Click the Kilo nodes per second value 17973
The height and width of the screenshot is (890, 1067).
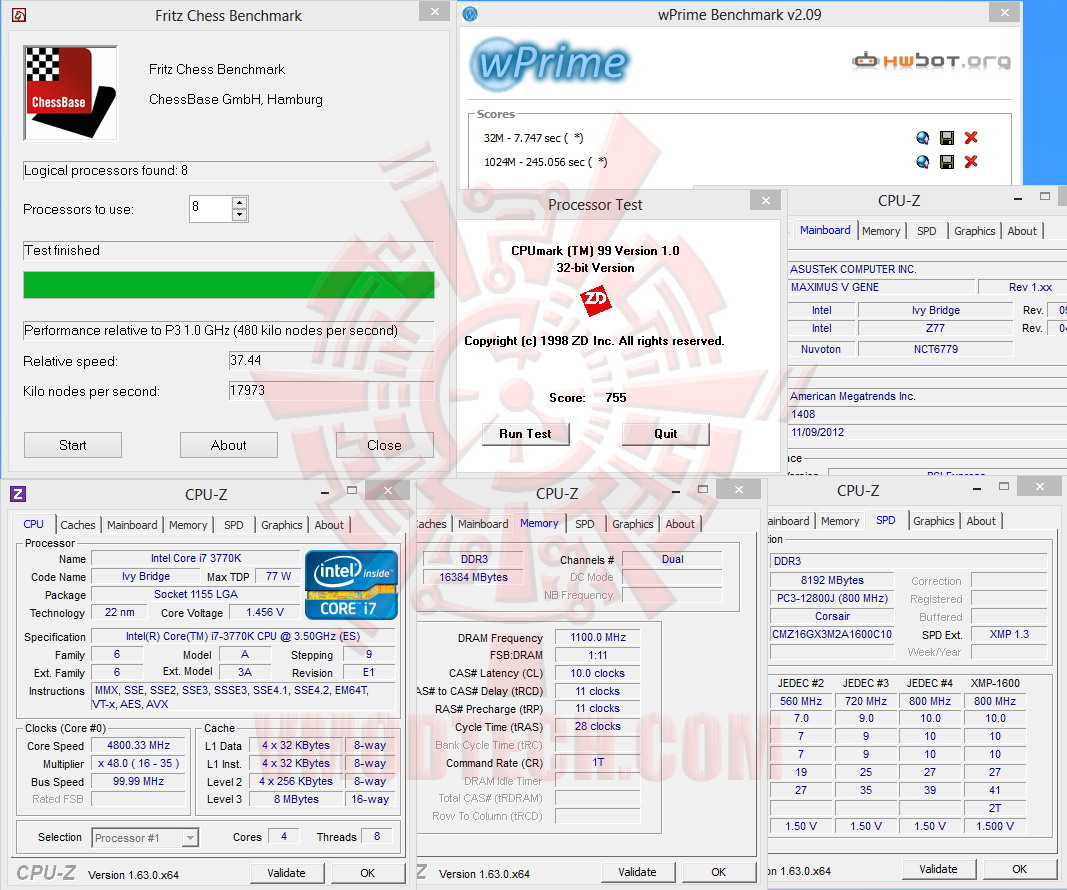tap(331, 391)
